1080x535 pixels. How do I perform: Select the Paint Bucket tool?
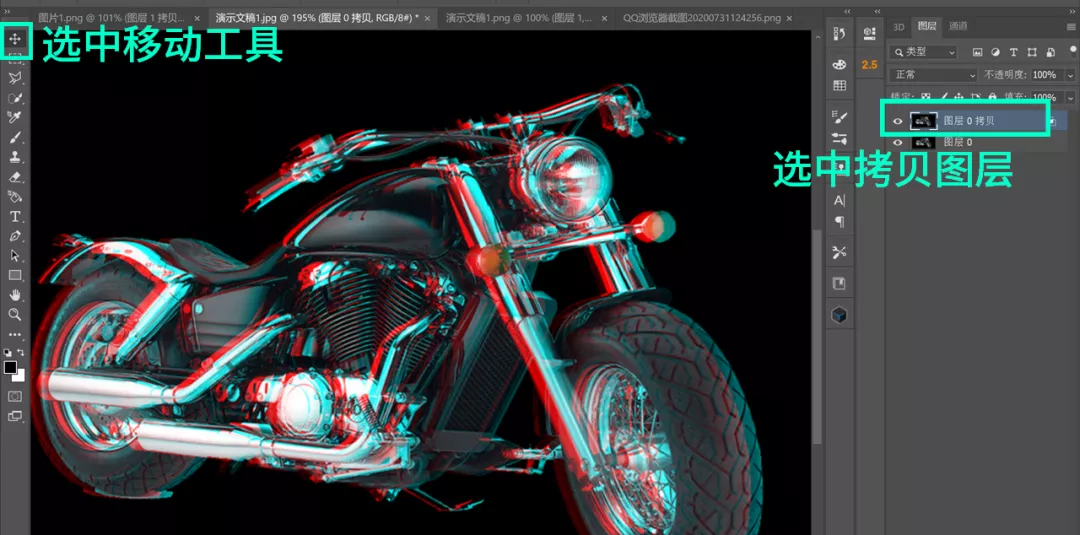14,196
